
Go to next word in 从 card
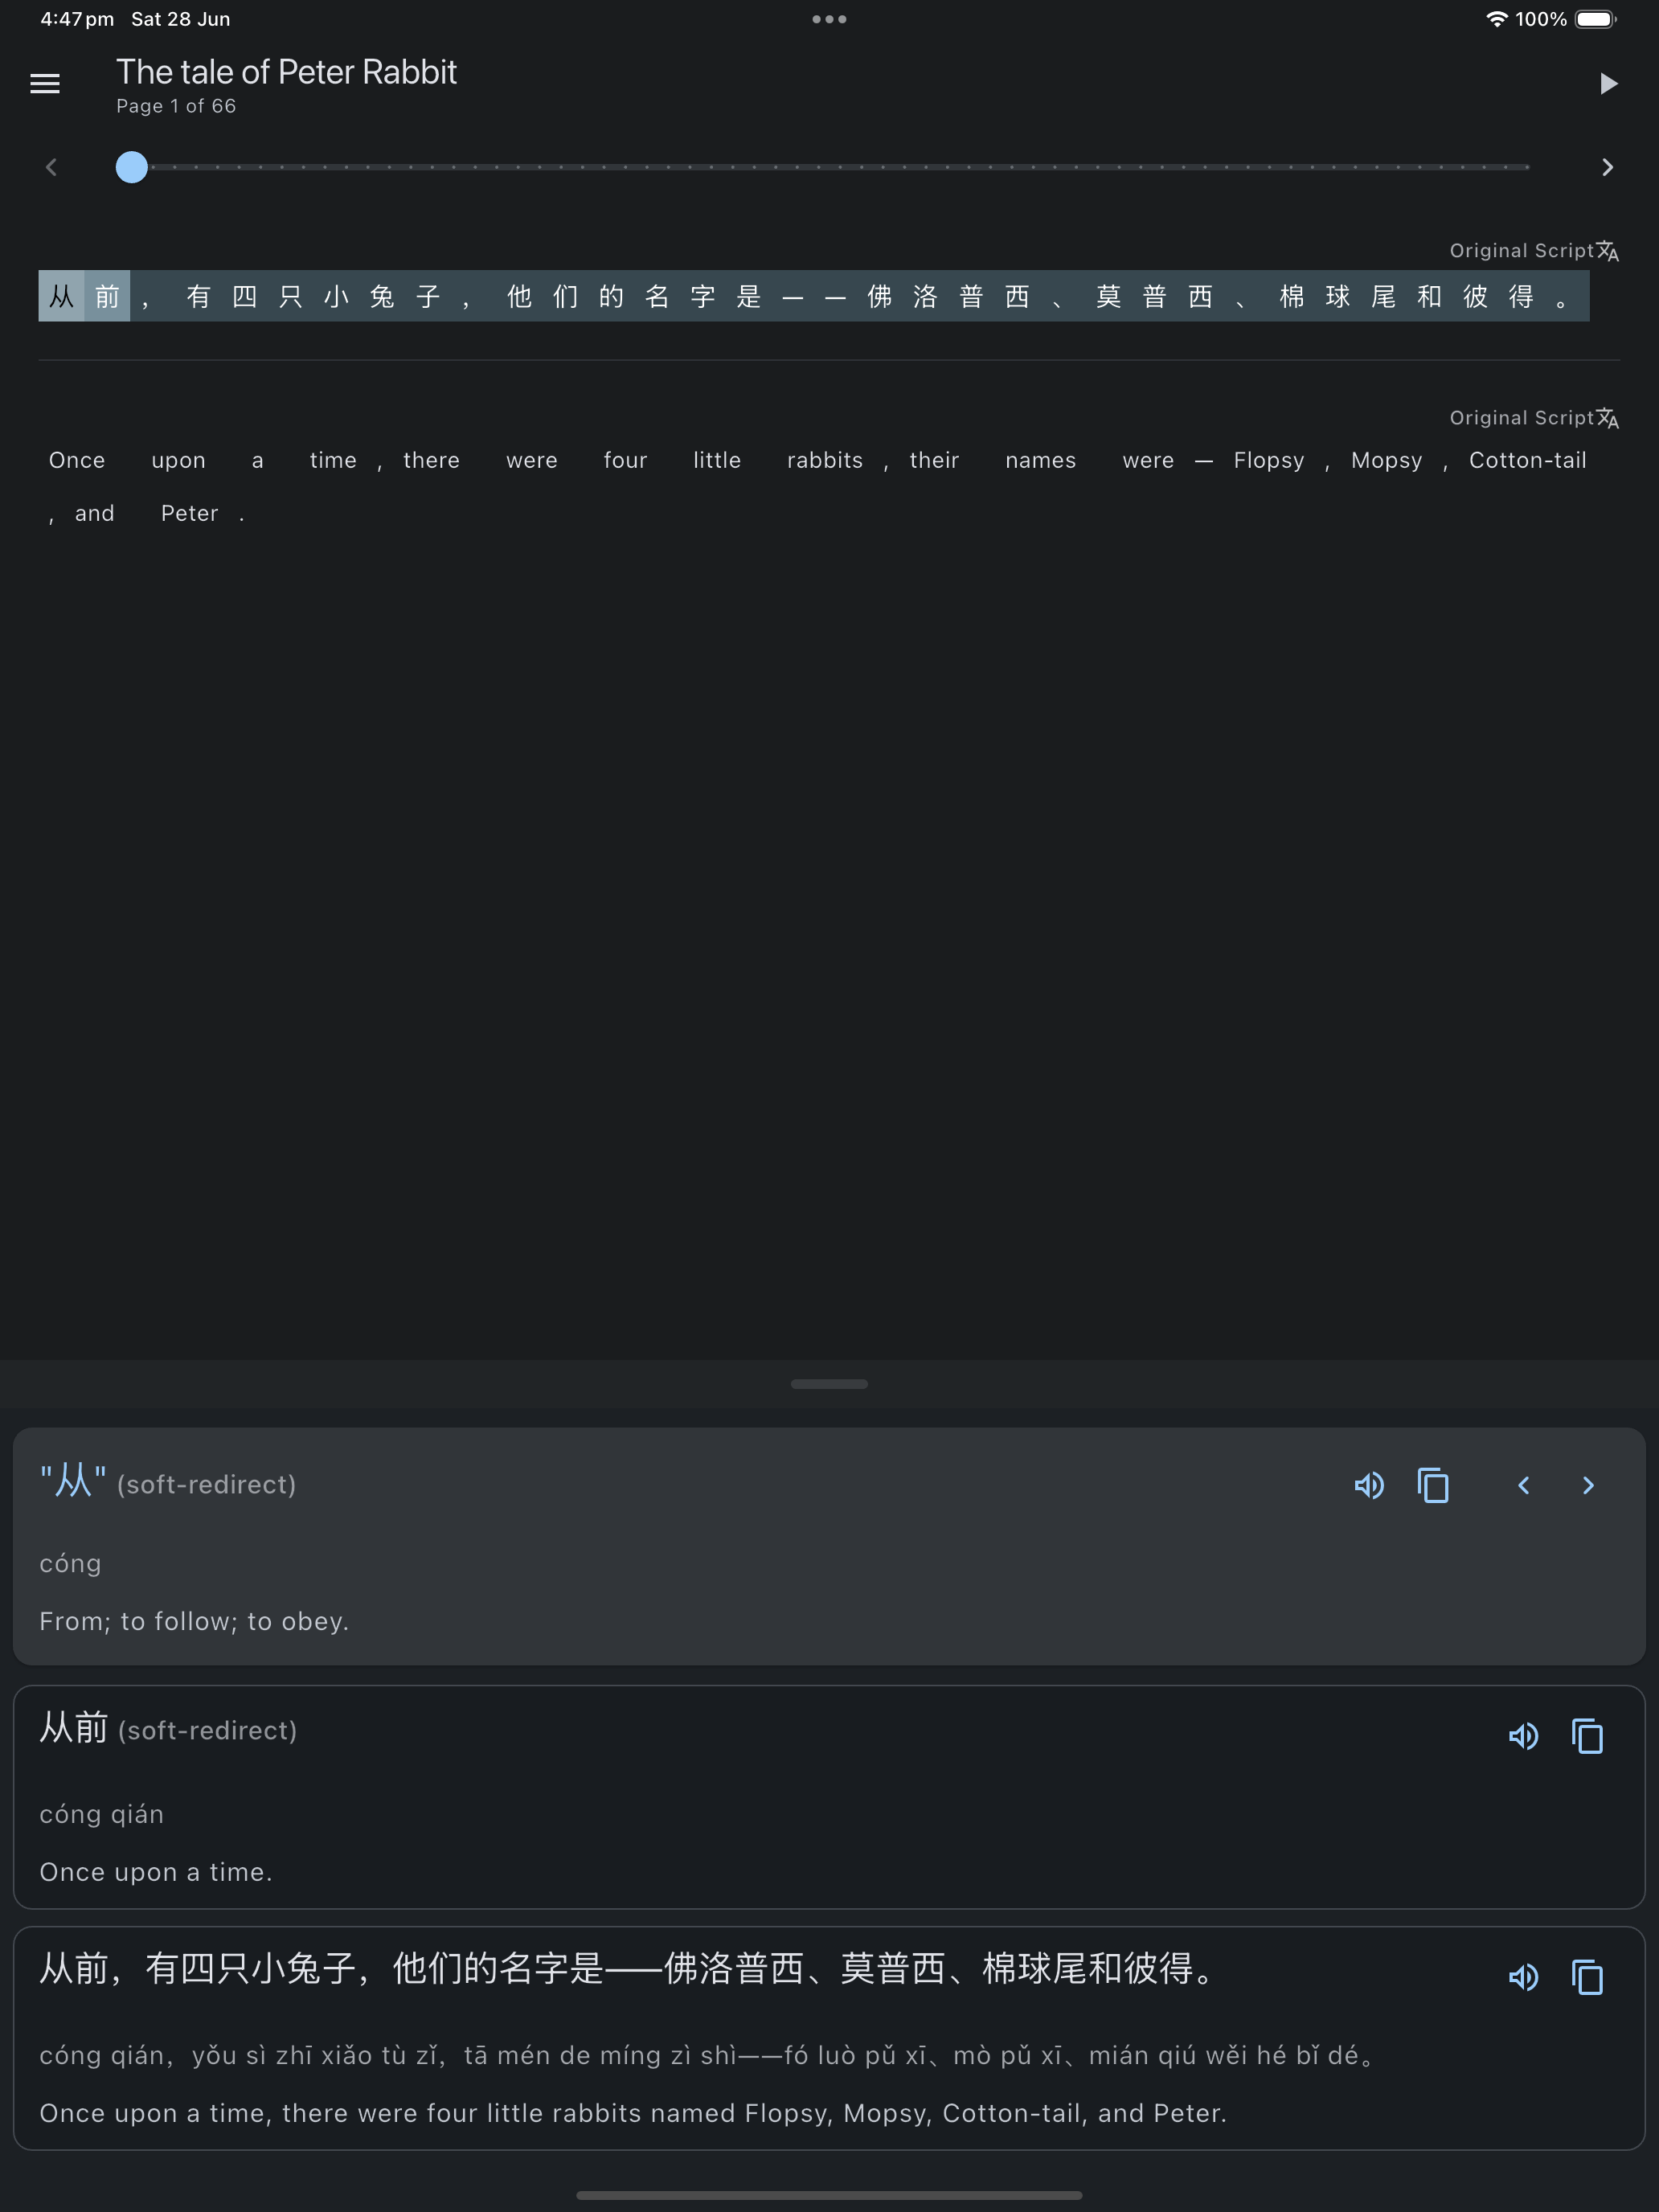click(x=1588, y=1485)
